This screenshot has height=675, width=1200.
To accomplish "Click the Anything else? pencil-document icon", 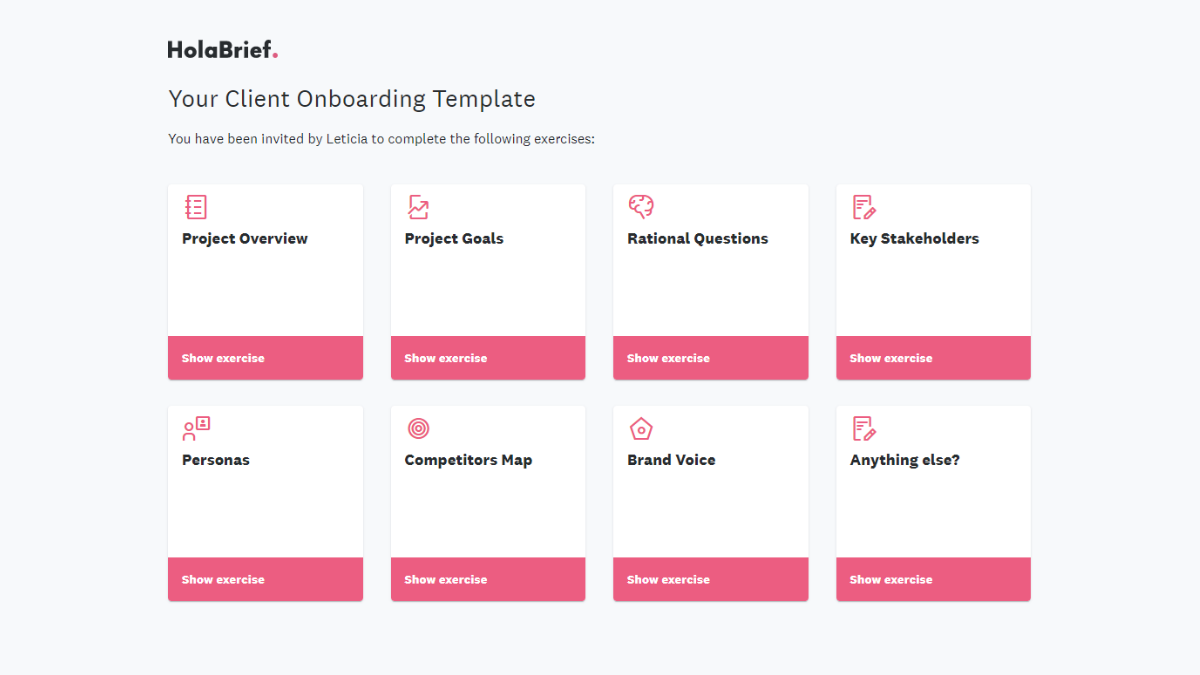I will coord(863,428).
